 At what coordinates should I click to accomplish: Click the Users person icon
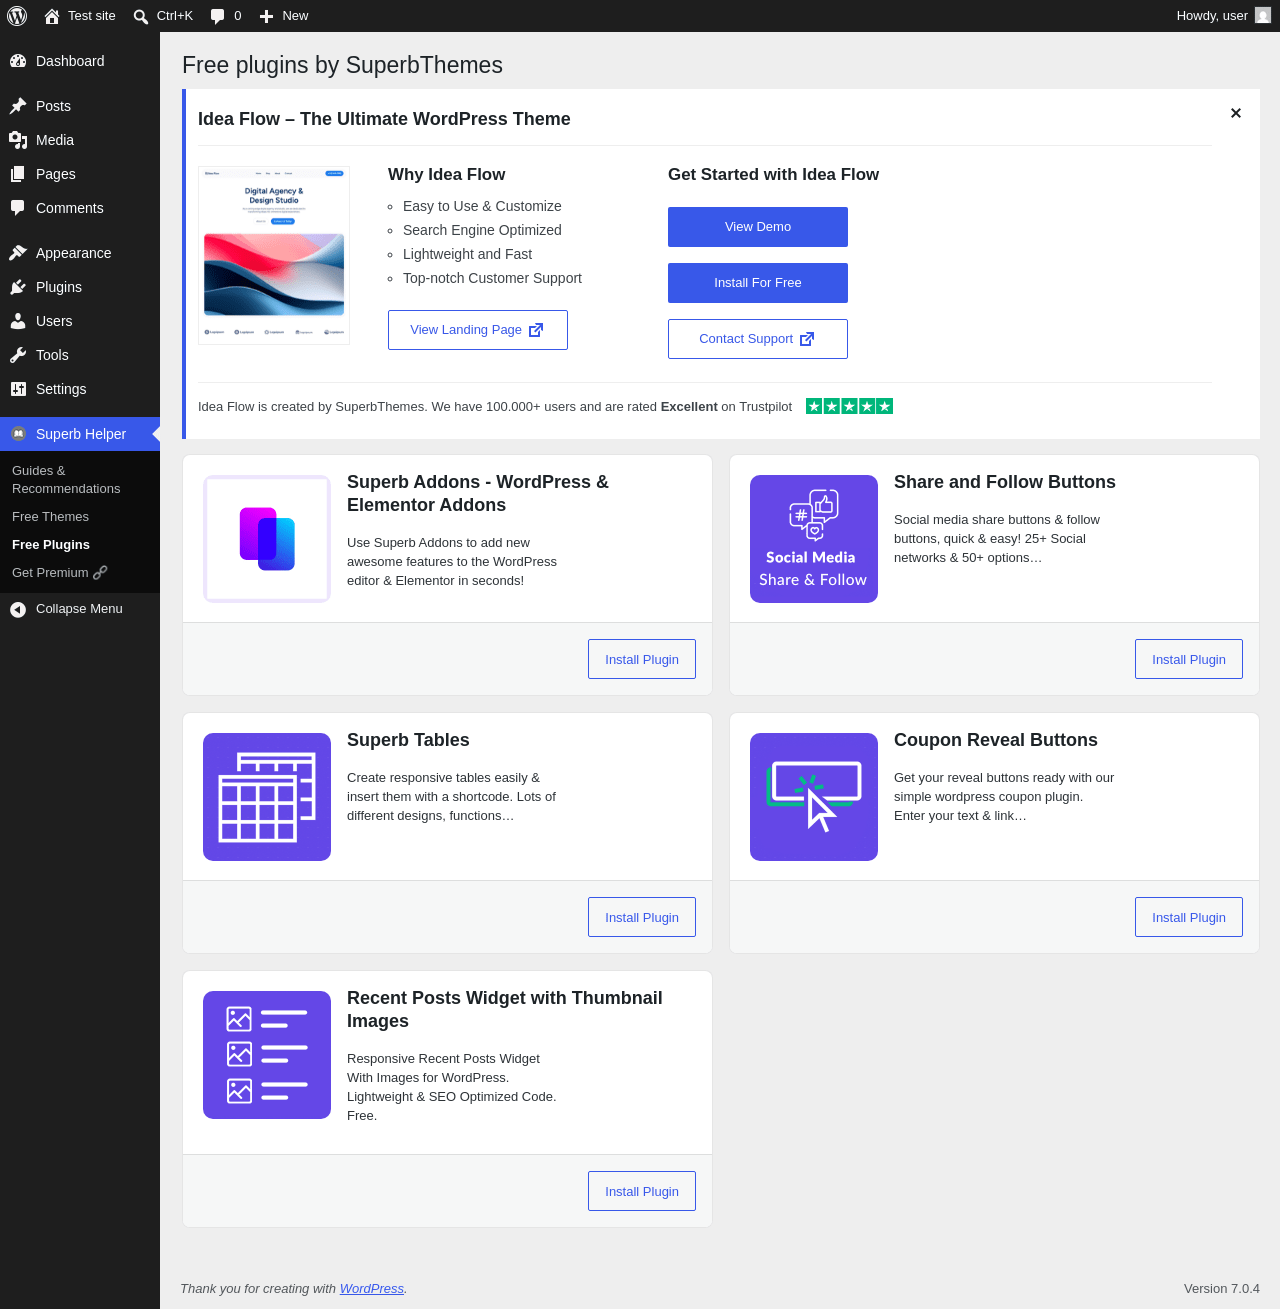(18, 321)
